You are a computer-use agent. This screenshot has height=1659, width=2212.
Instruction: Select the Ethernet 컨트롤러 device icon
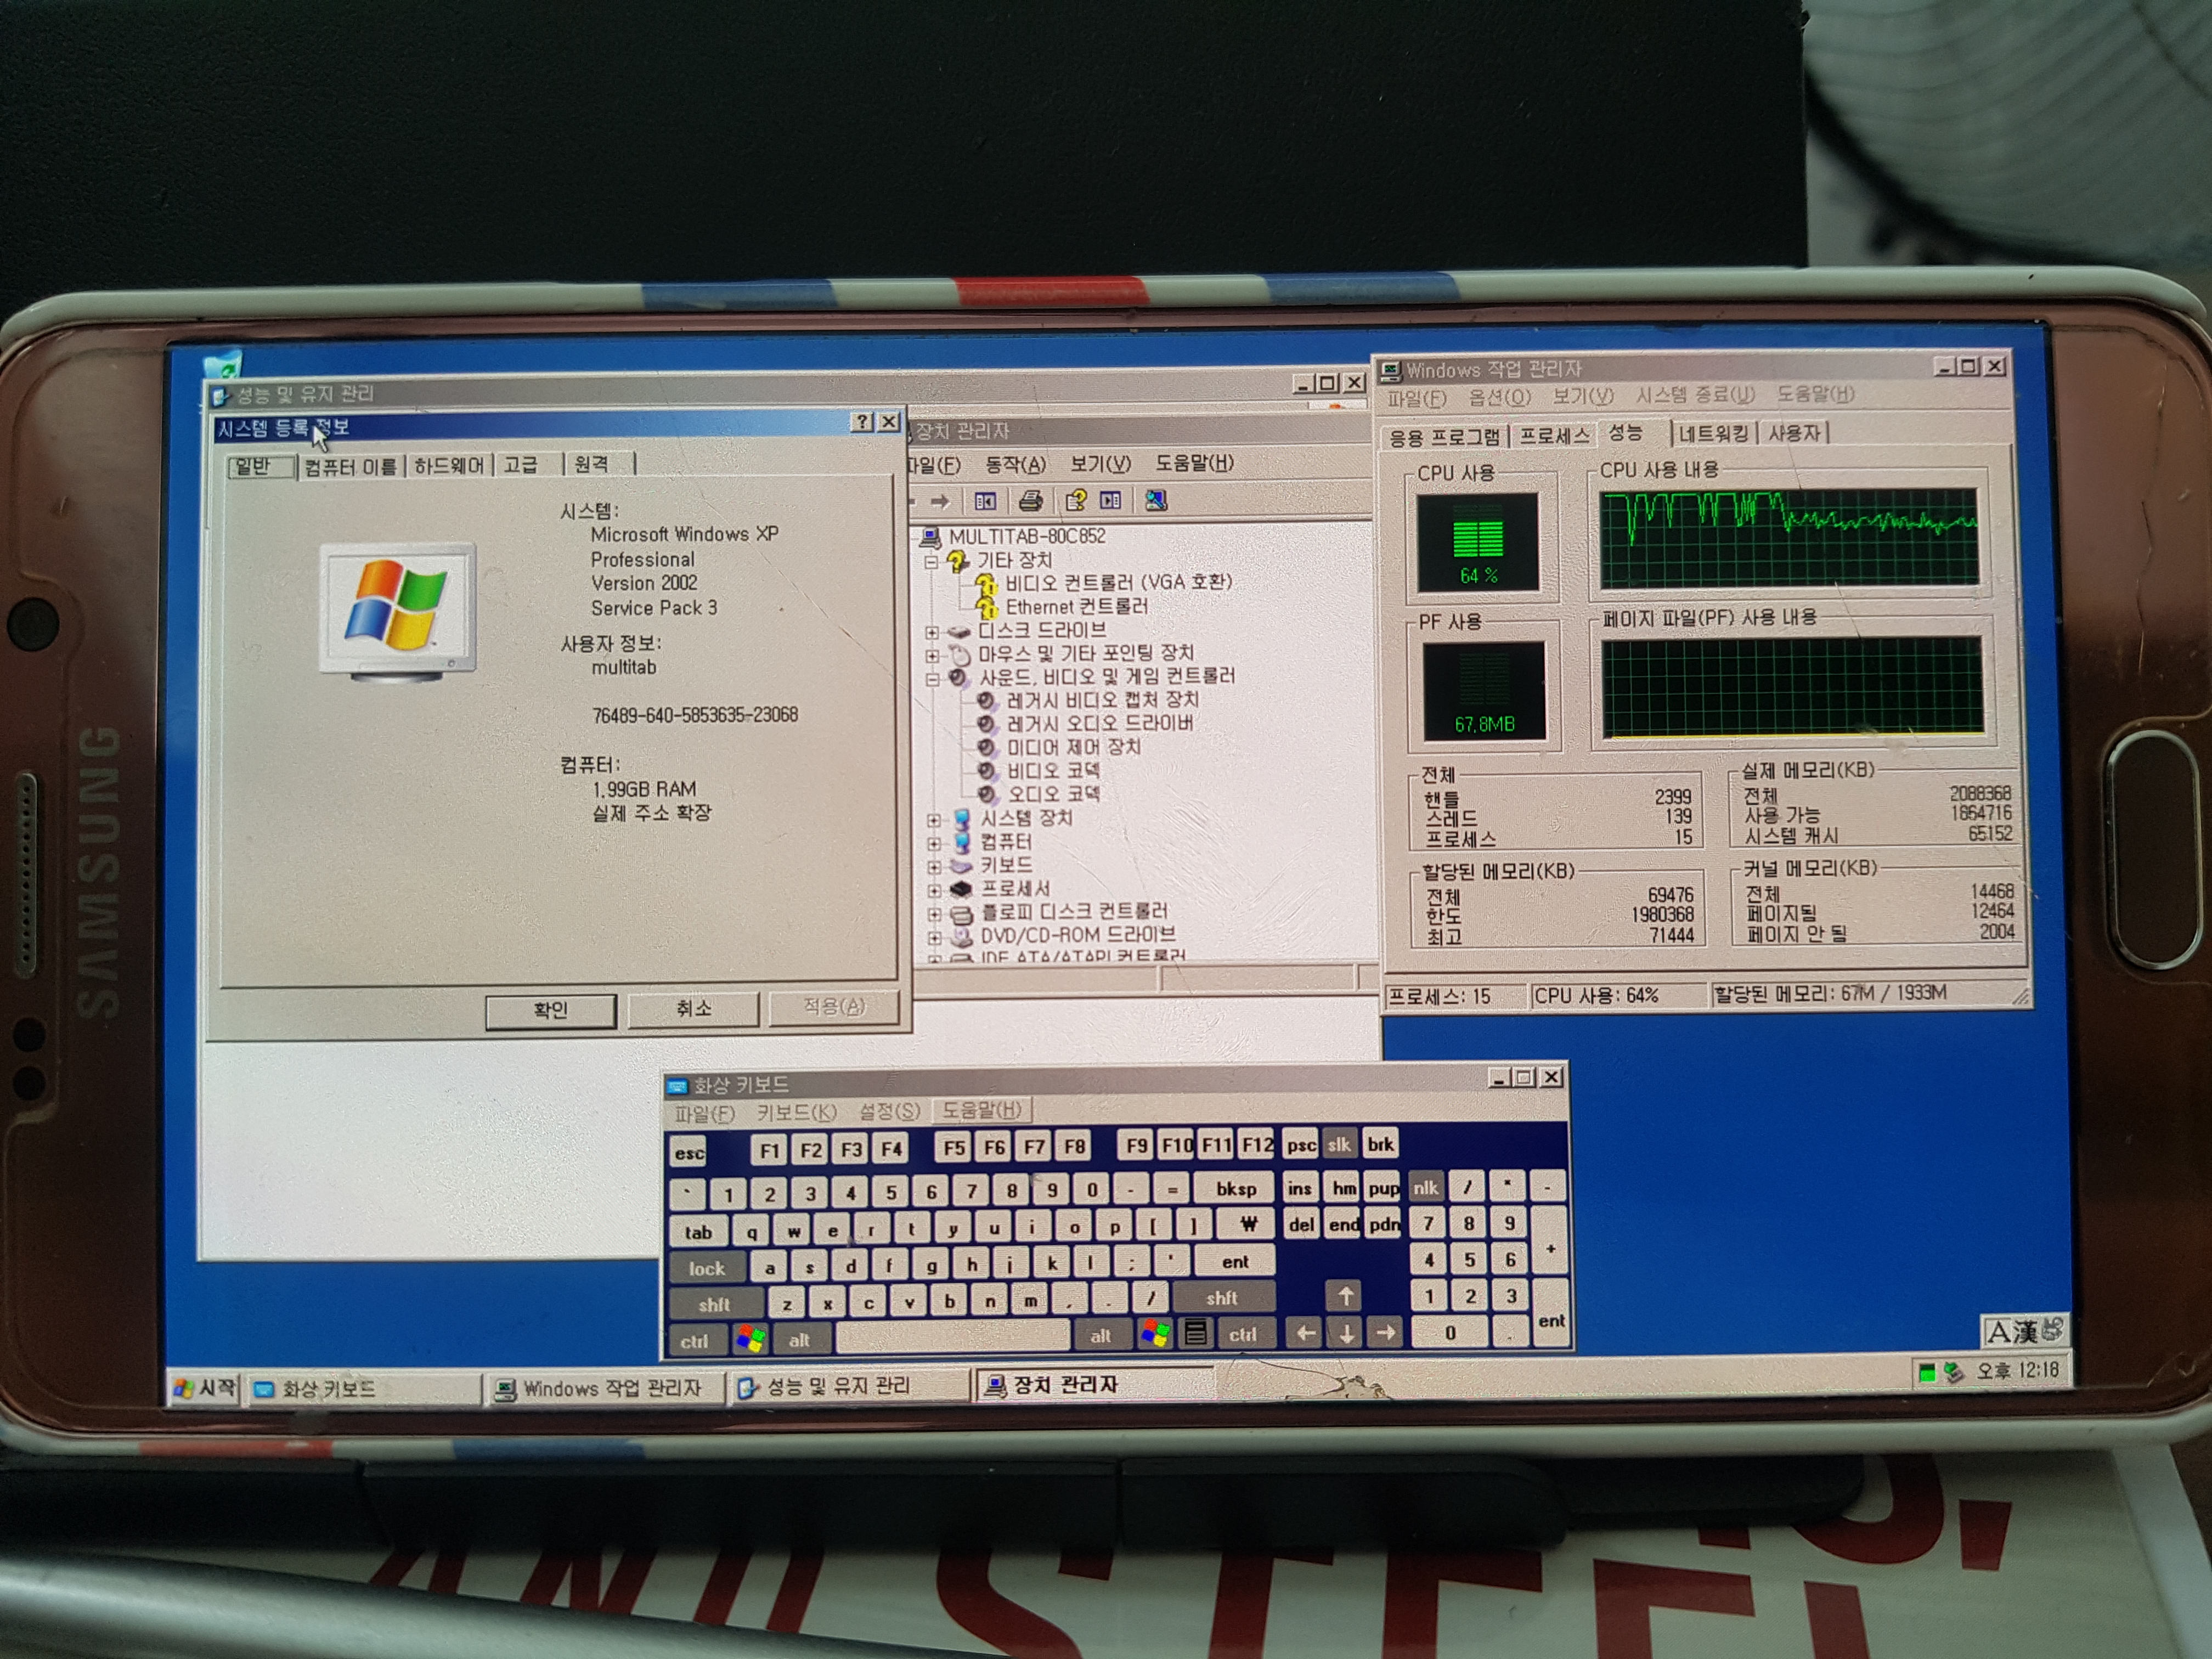[987, 608]
